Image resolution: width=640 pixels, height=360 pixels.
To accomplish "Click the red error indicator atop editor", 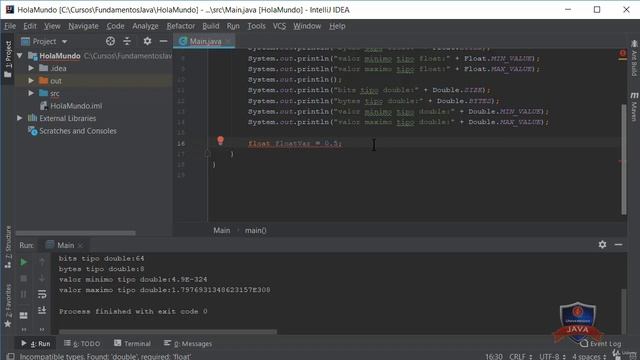I will point(622,54).
